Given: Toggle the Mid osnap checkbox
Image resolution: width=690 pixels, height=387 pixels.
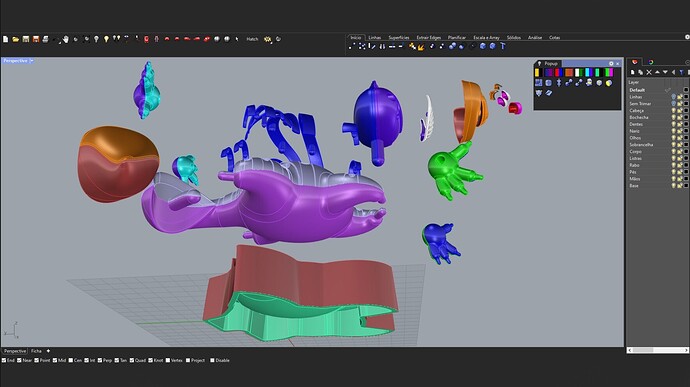Looking at the screenshot, I should (55, 360).
